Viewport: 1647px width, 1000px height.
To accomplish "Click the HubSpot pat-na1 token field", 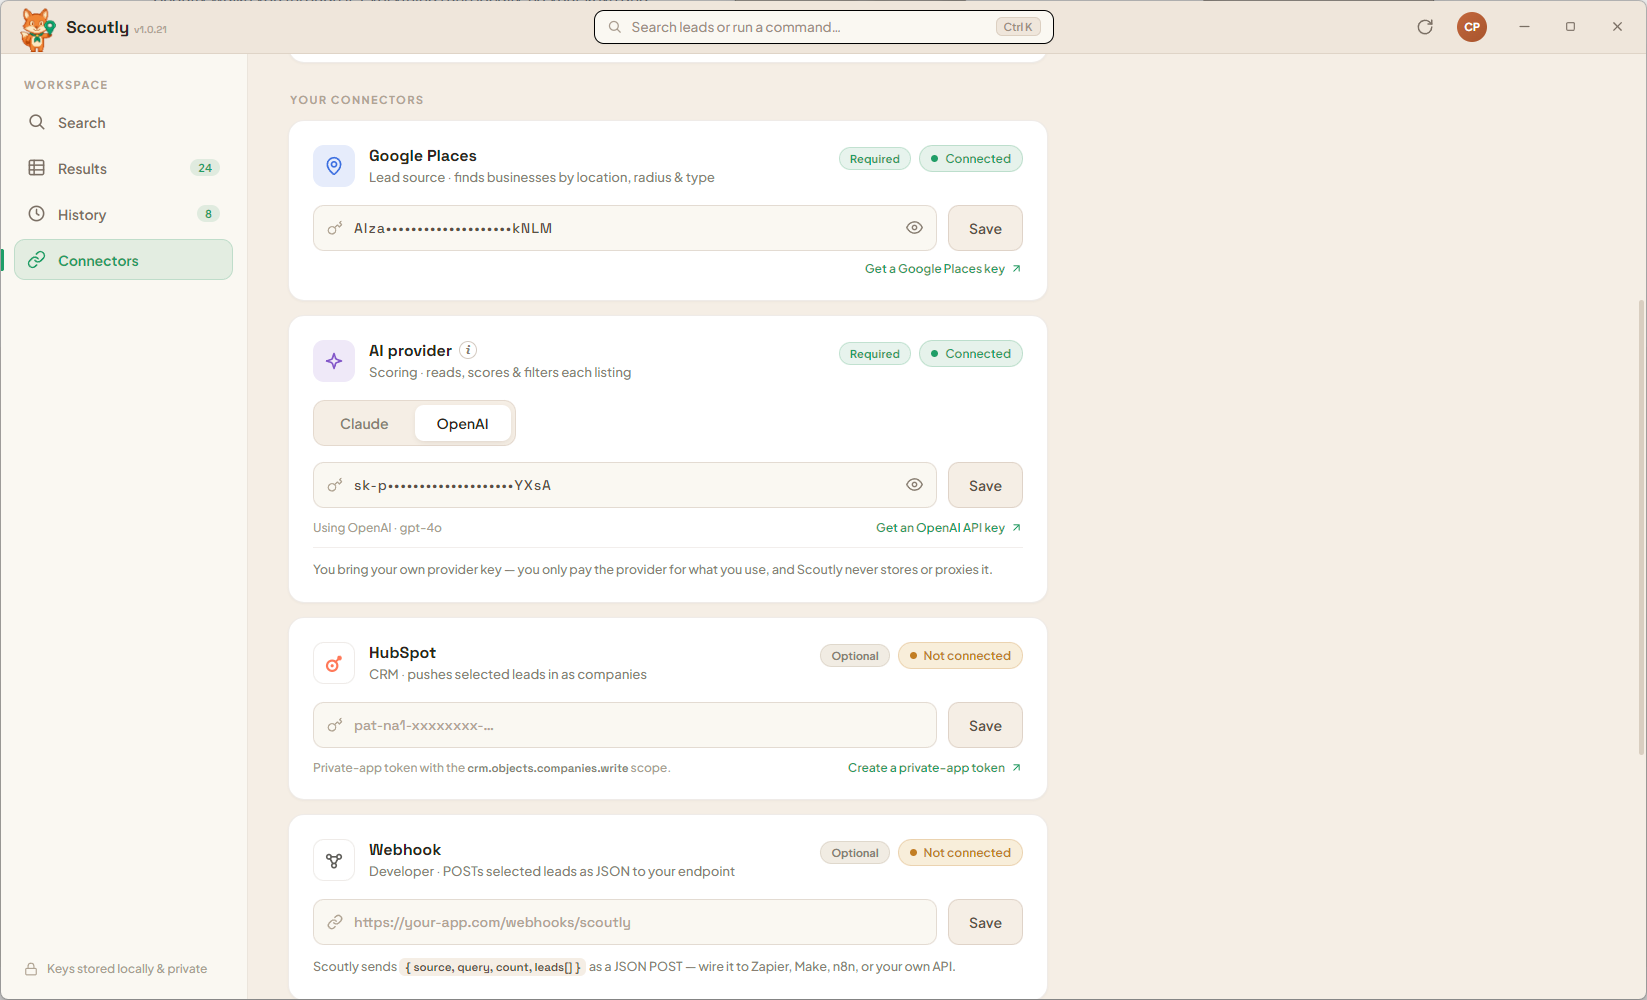I will pyautogui.click(x=625, y=725).
